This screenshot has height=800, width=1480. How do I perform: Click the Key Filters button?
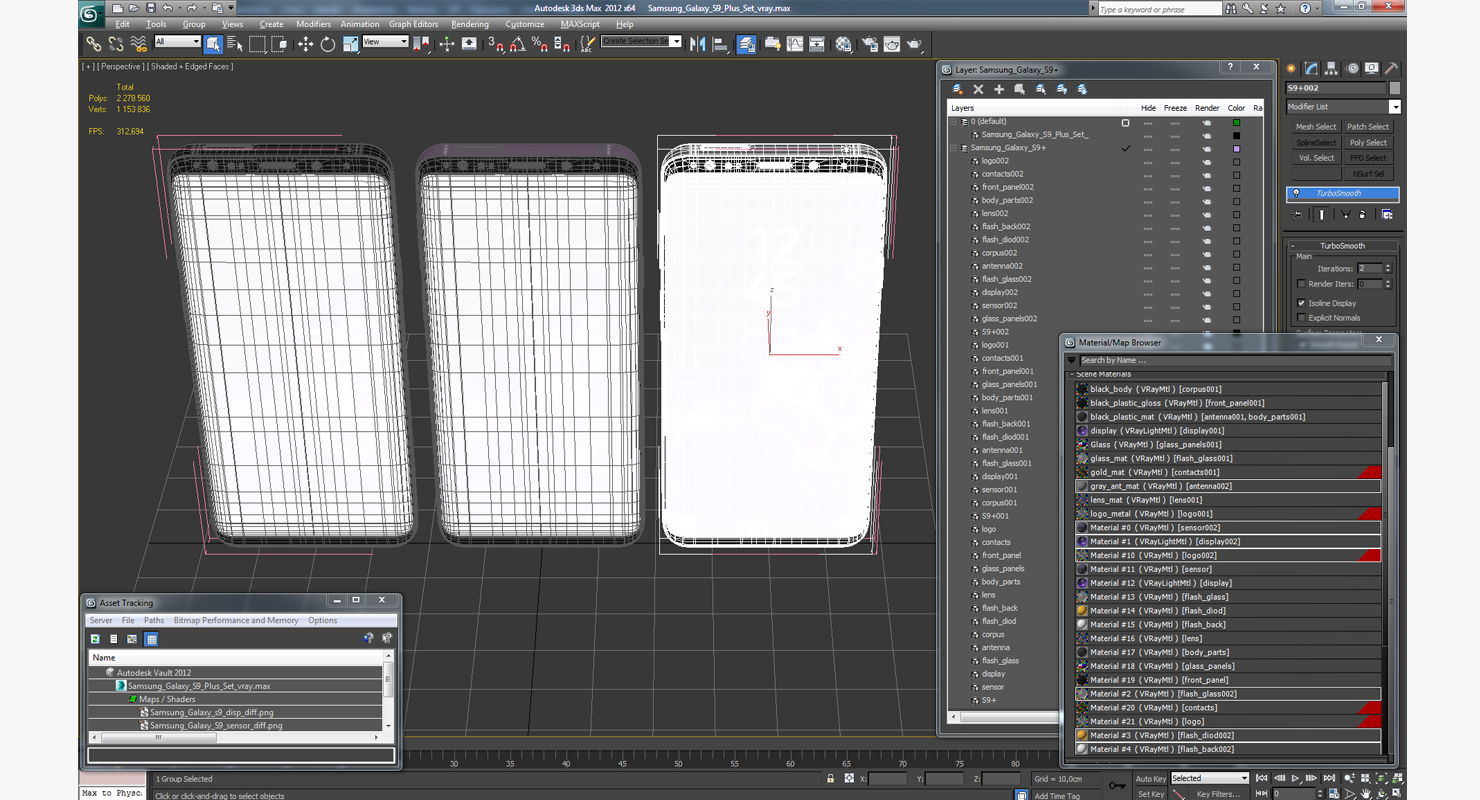click(x=1218, y=794)
